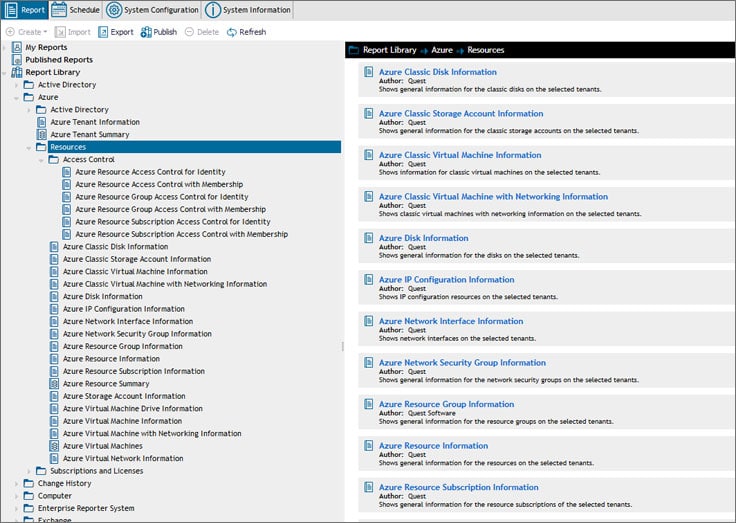
Task: Click the Publish toolbar button
Action: click(x=159, y=32)
